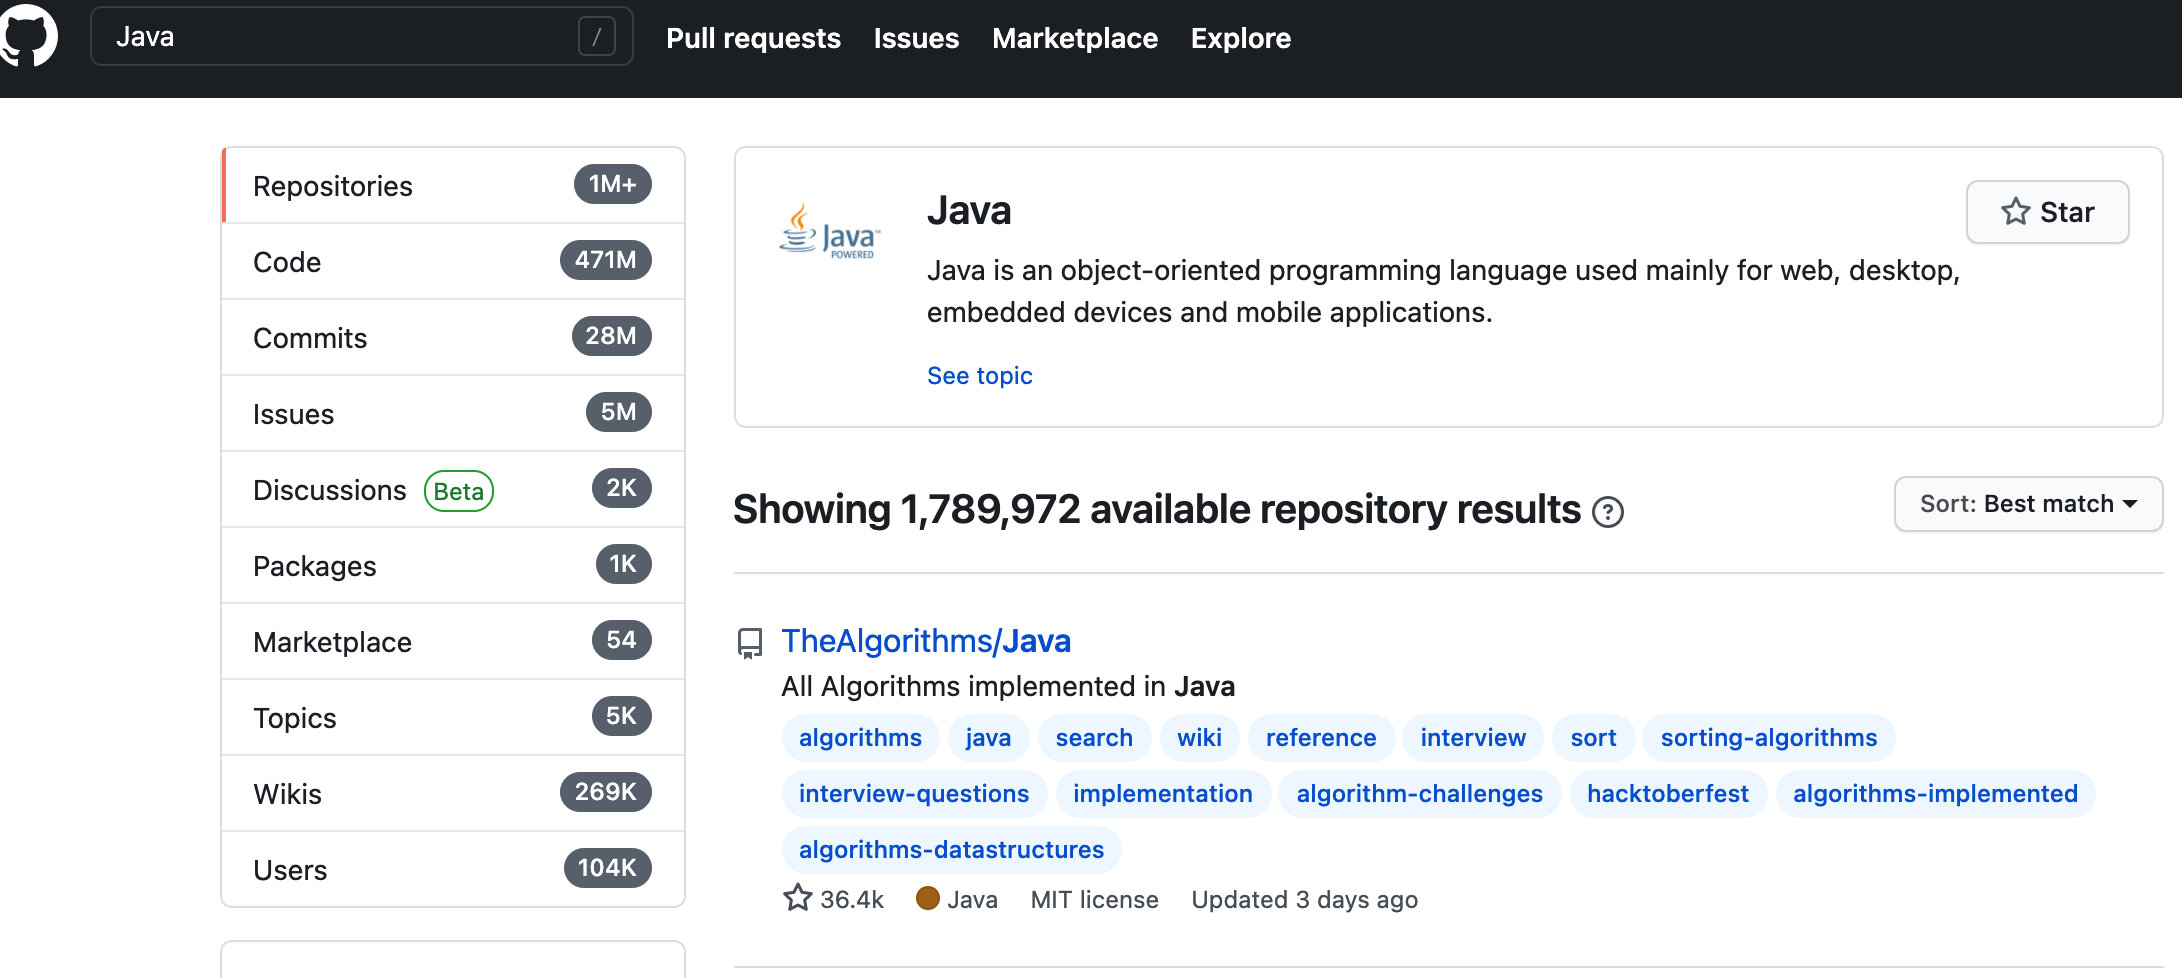Go to Marketplace in the top navigation
The width and height of the screenshot is (2182, 978).
[1074, 38]
